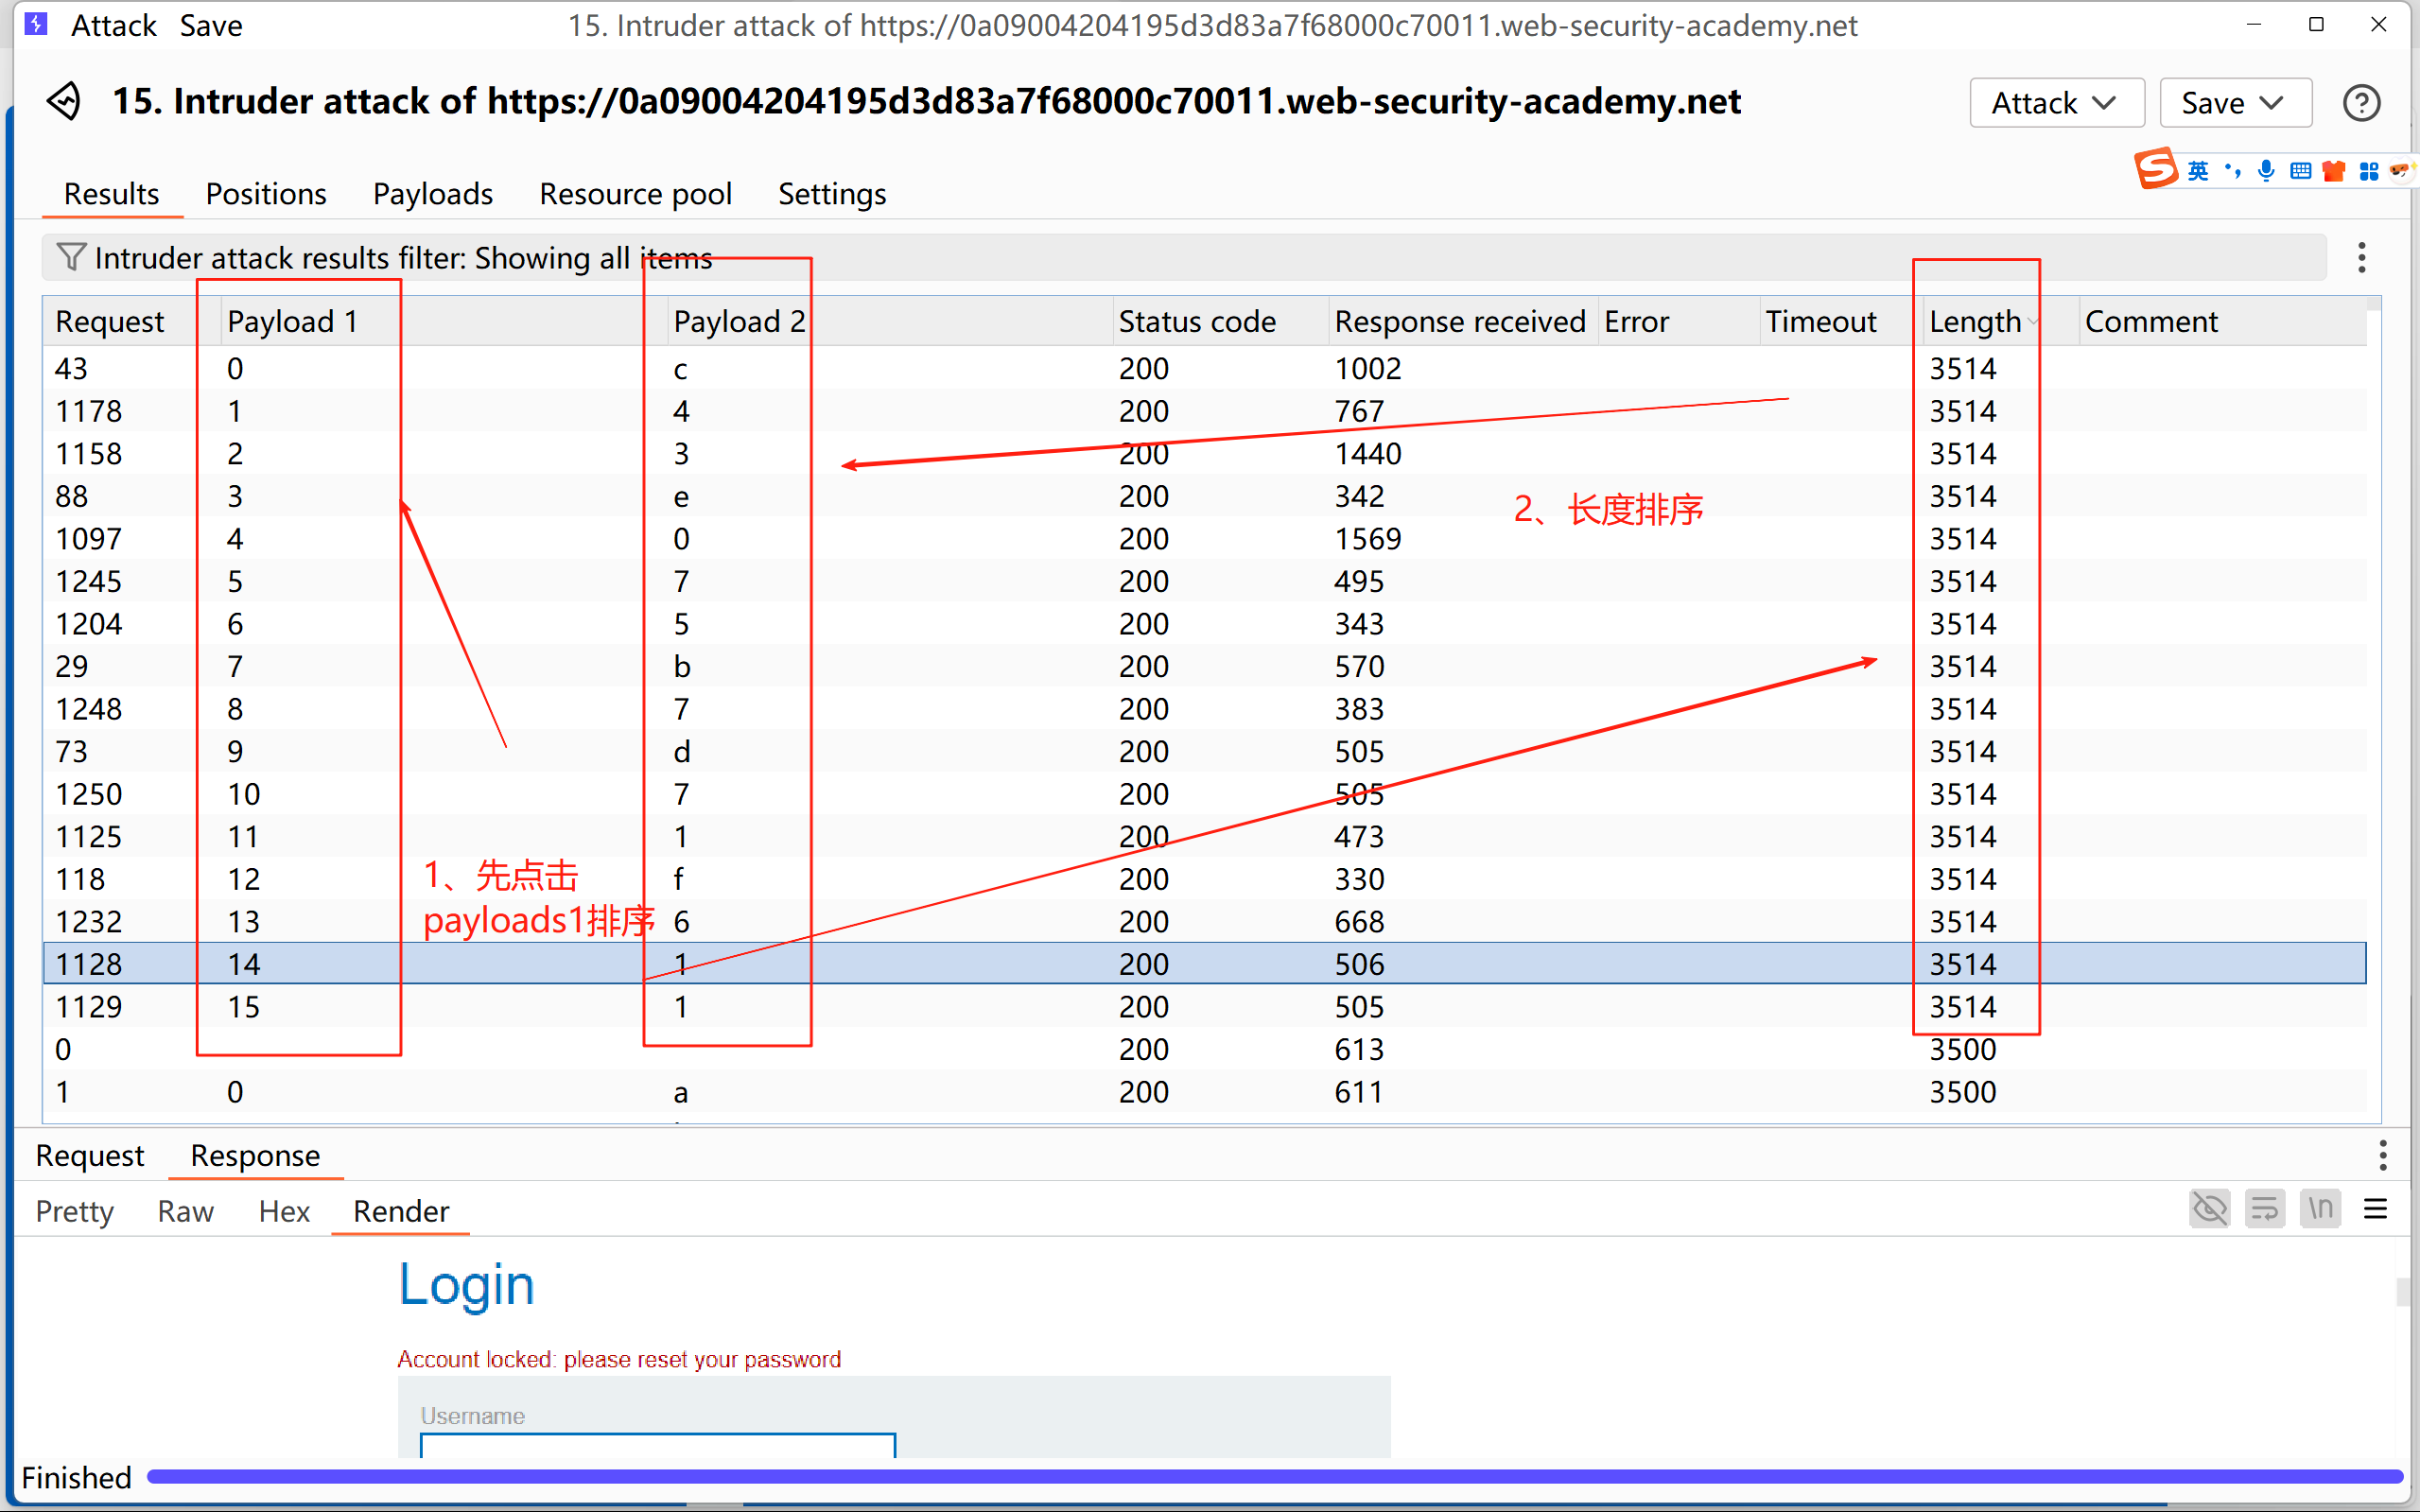The height and width of the screenshot is (1512, 2420).
Task: Open the Sogou toolbox grid icon
Action: [x=2368, y=171]
